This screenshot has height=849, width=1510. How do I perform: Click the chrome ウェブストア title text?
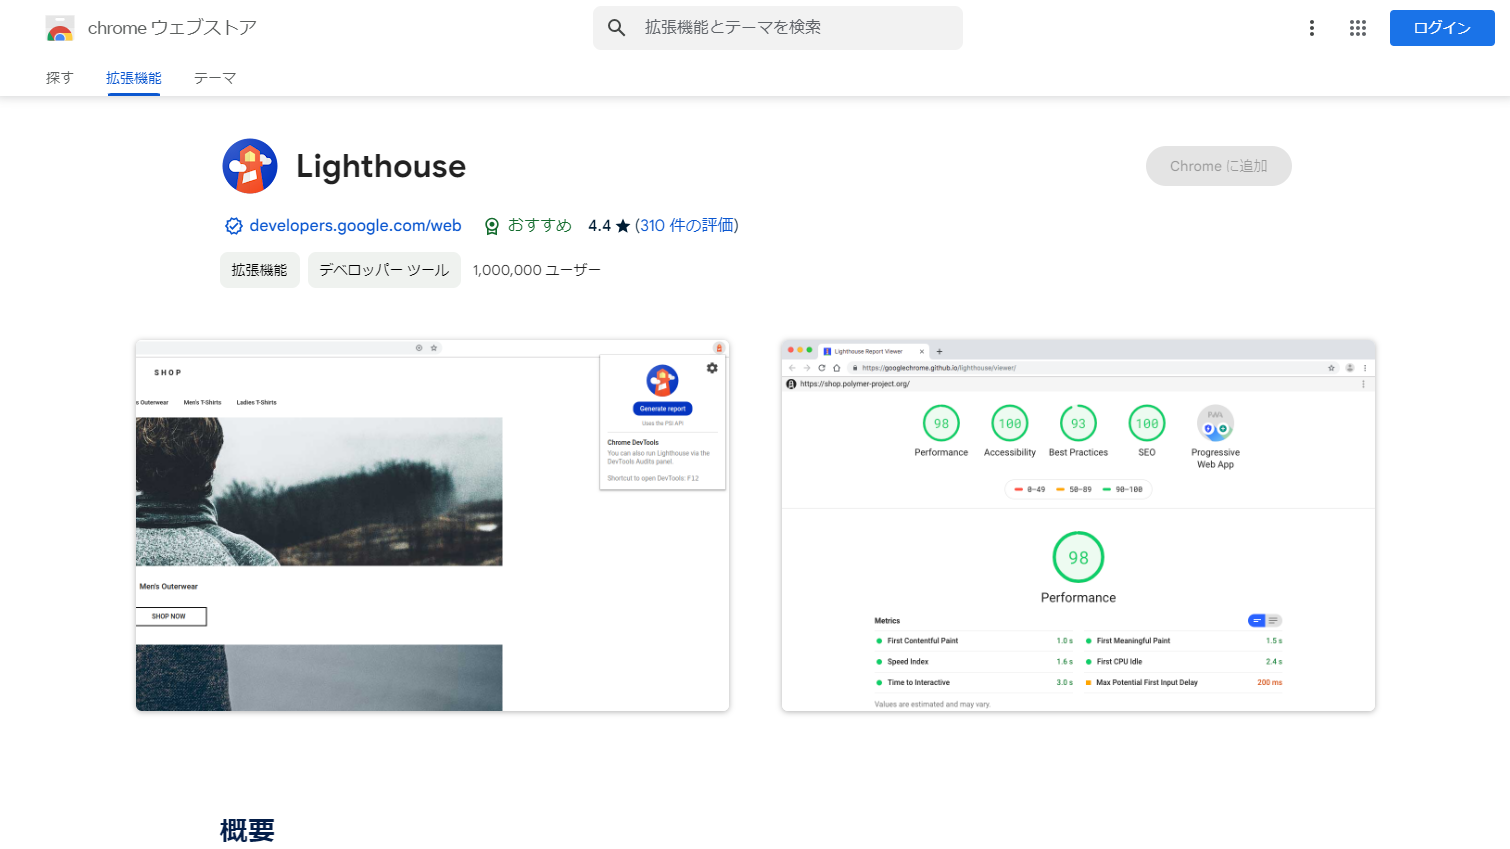tap(172, 28)
